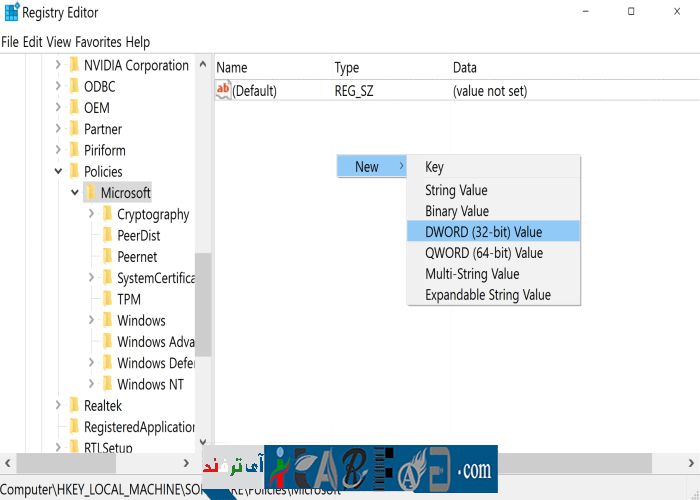Viewport: 700px width, 500px height.
Task: Click the Registry Editor app icon in title bar
Action: click(x=10, y=12)
